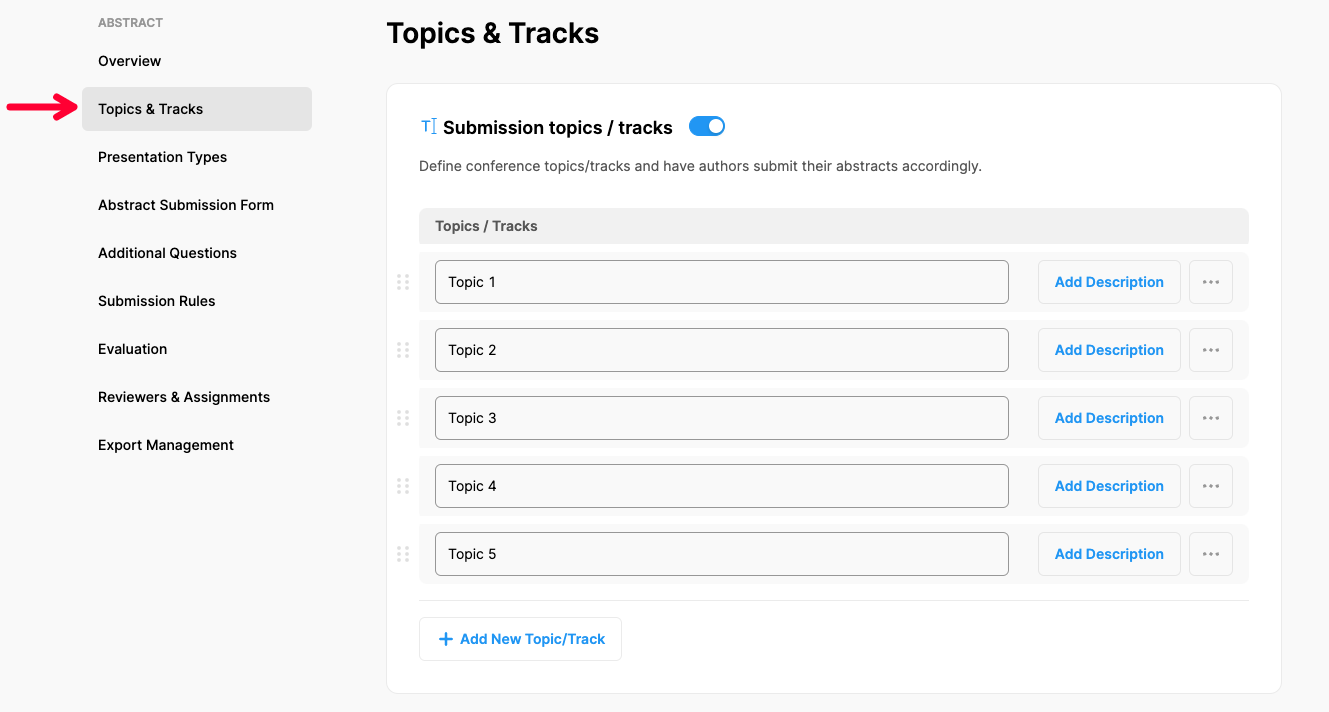Open Presentation Types in the sidebar
Image resolution: width=1329 pixels, height=712 pixels.
162,157
